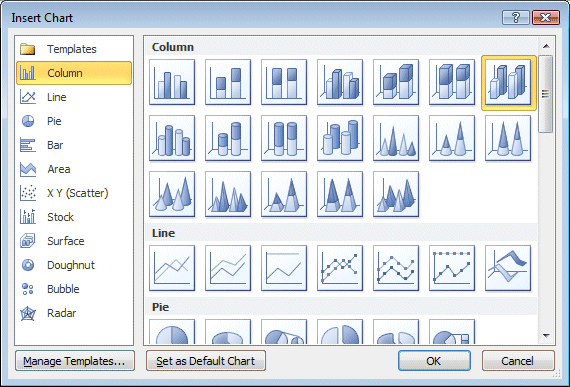Choose the Stacked Cylinder chart
570x387 pixels.
(x=228, y=138)
